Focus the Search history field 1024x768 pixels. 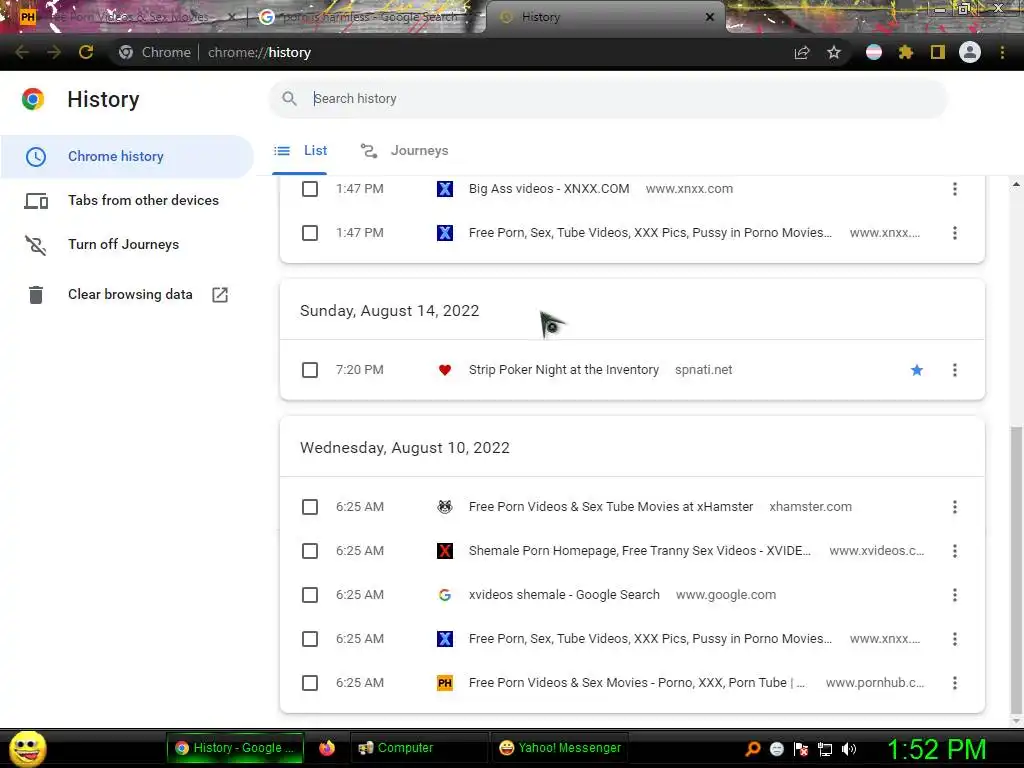pos(608,99)
